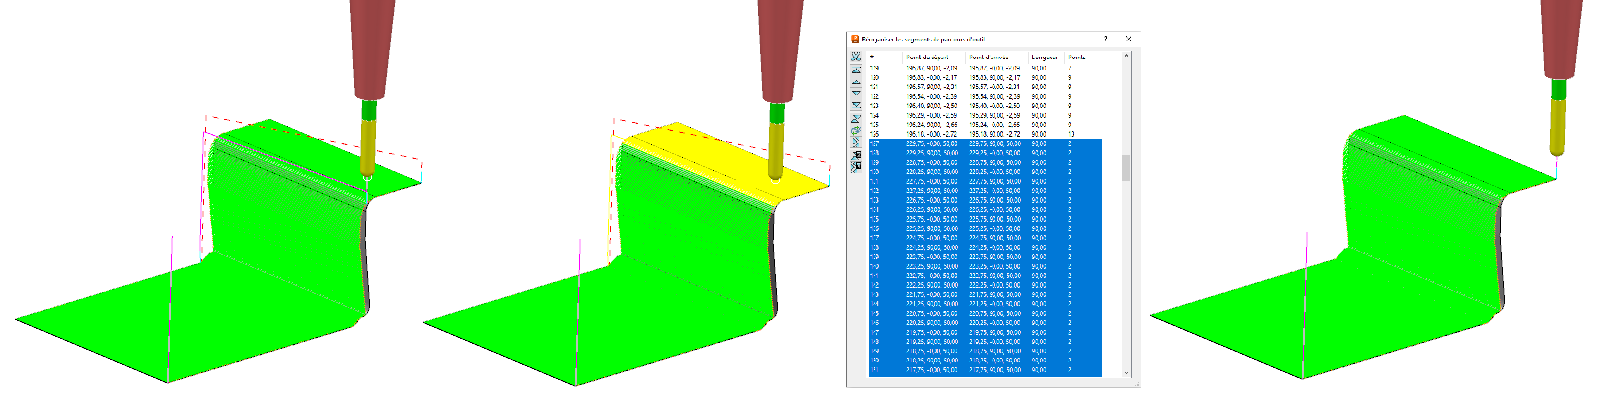Open the dialog help question mark button
The height and width of the screenshot is (413, 1600).
(x=1105, y=39)
